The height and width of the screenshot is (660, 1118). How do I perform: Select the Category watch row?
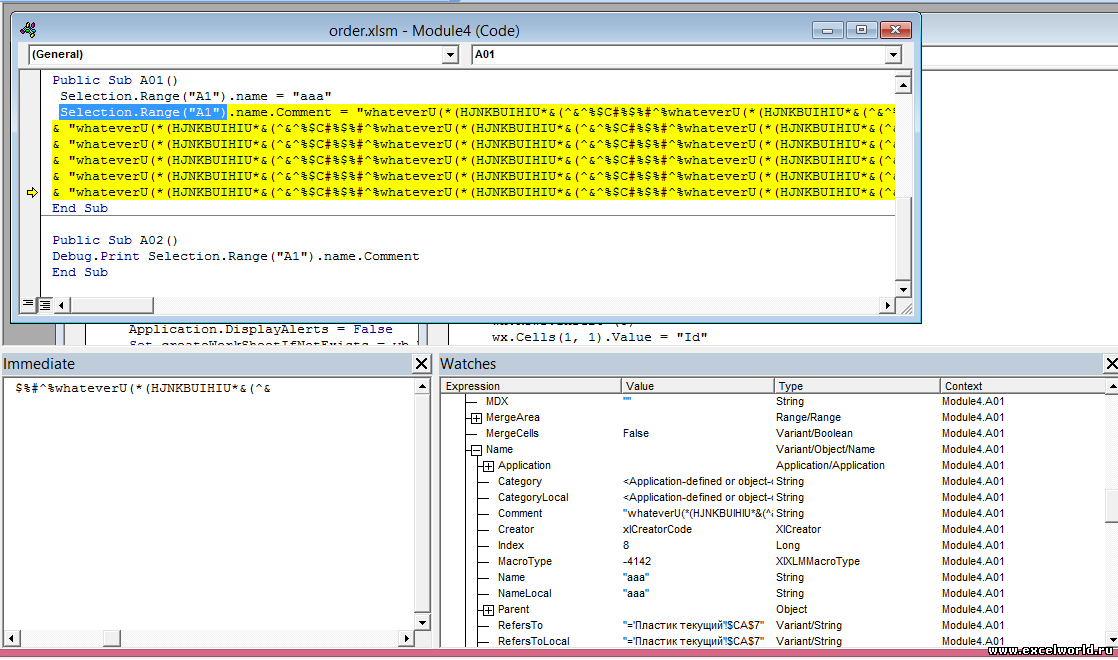[773, 481]
